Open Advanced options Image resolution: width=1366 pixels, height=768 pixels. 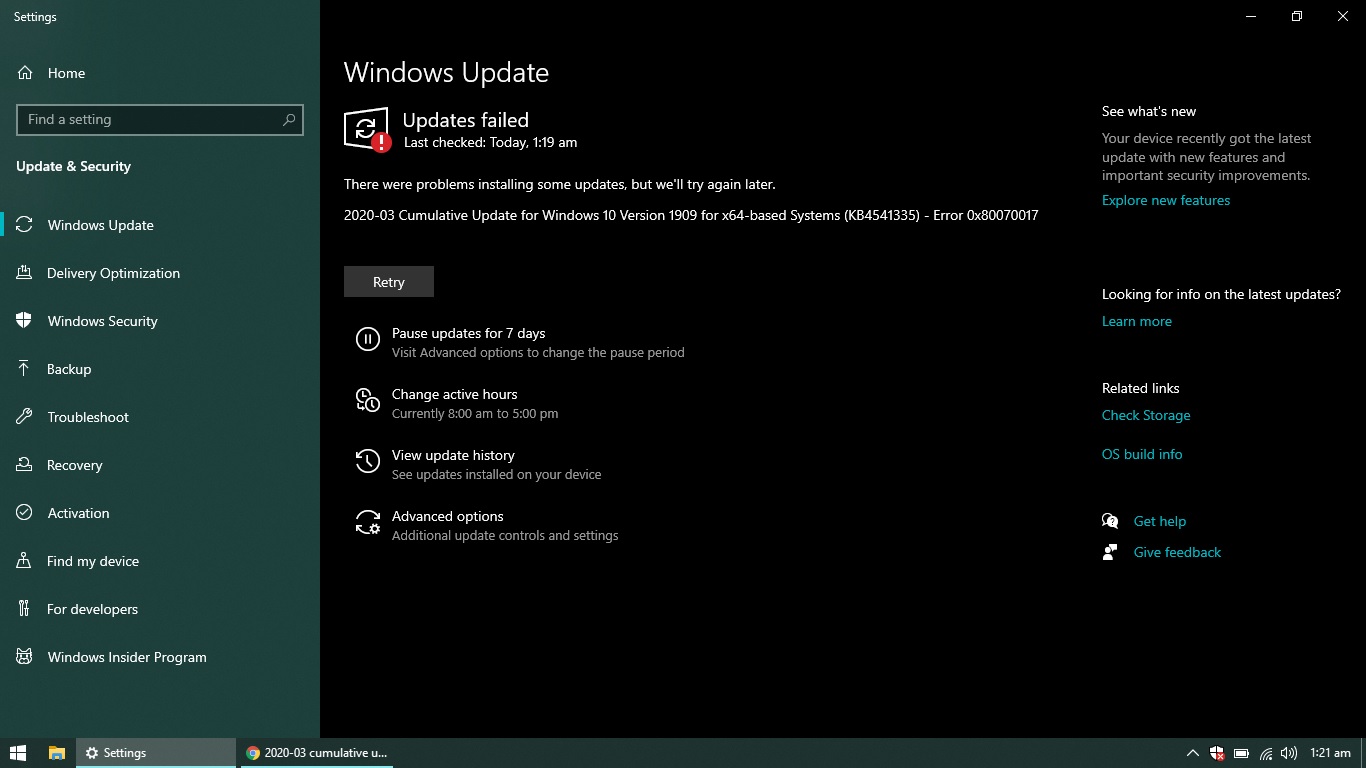447,516
